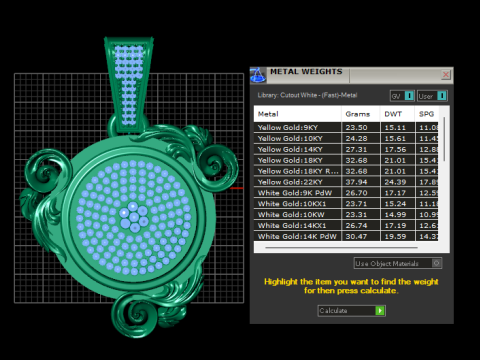Sort by the Metal column header
Screen dimensions: 480x360
[297, 114]
